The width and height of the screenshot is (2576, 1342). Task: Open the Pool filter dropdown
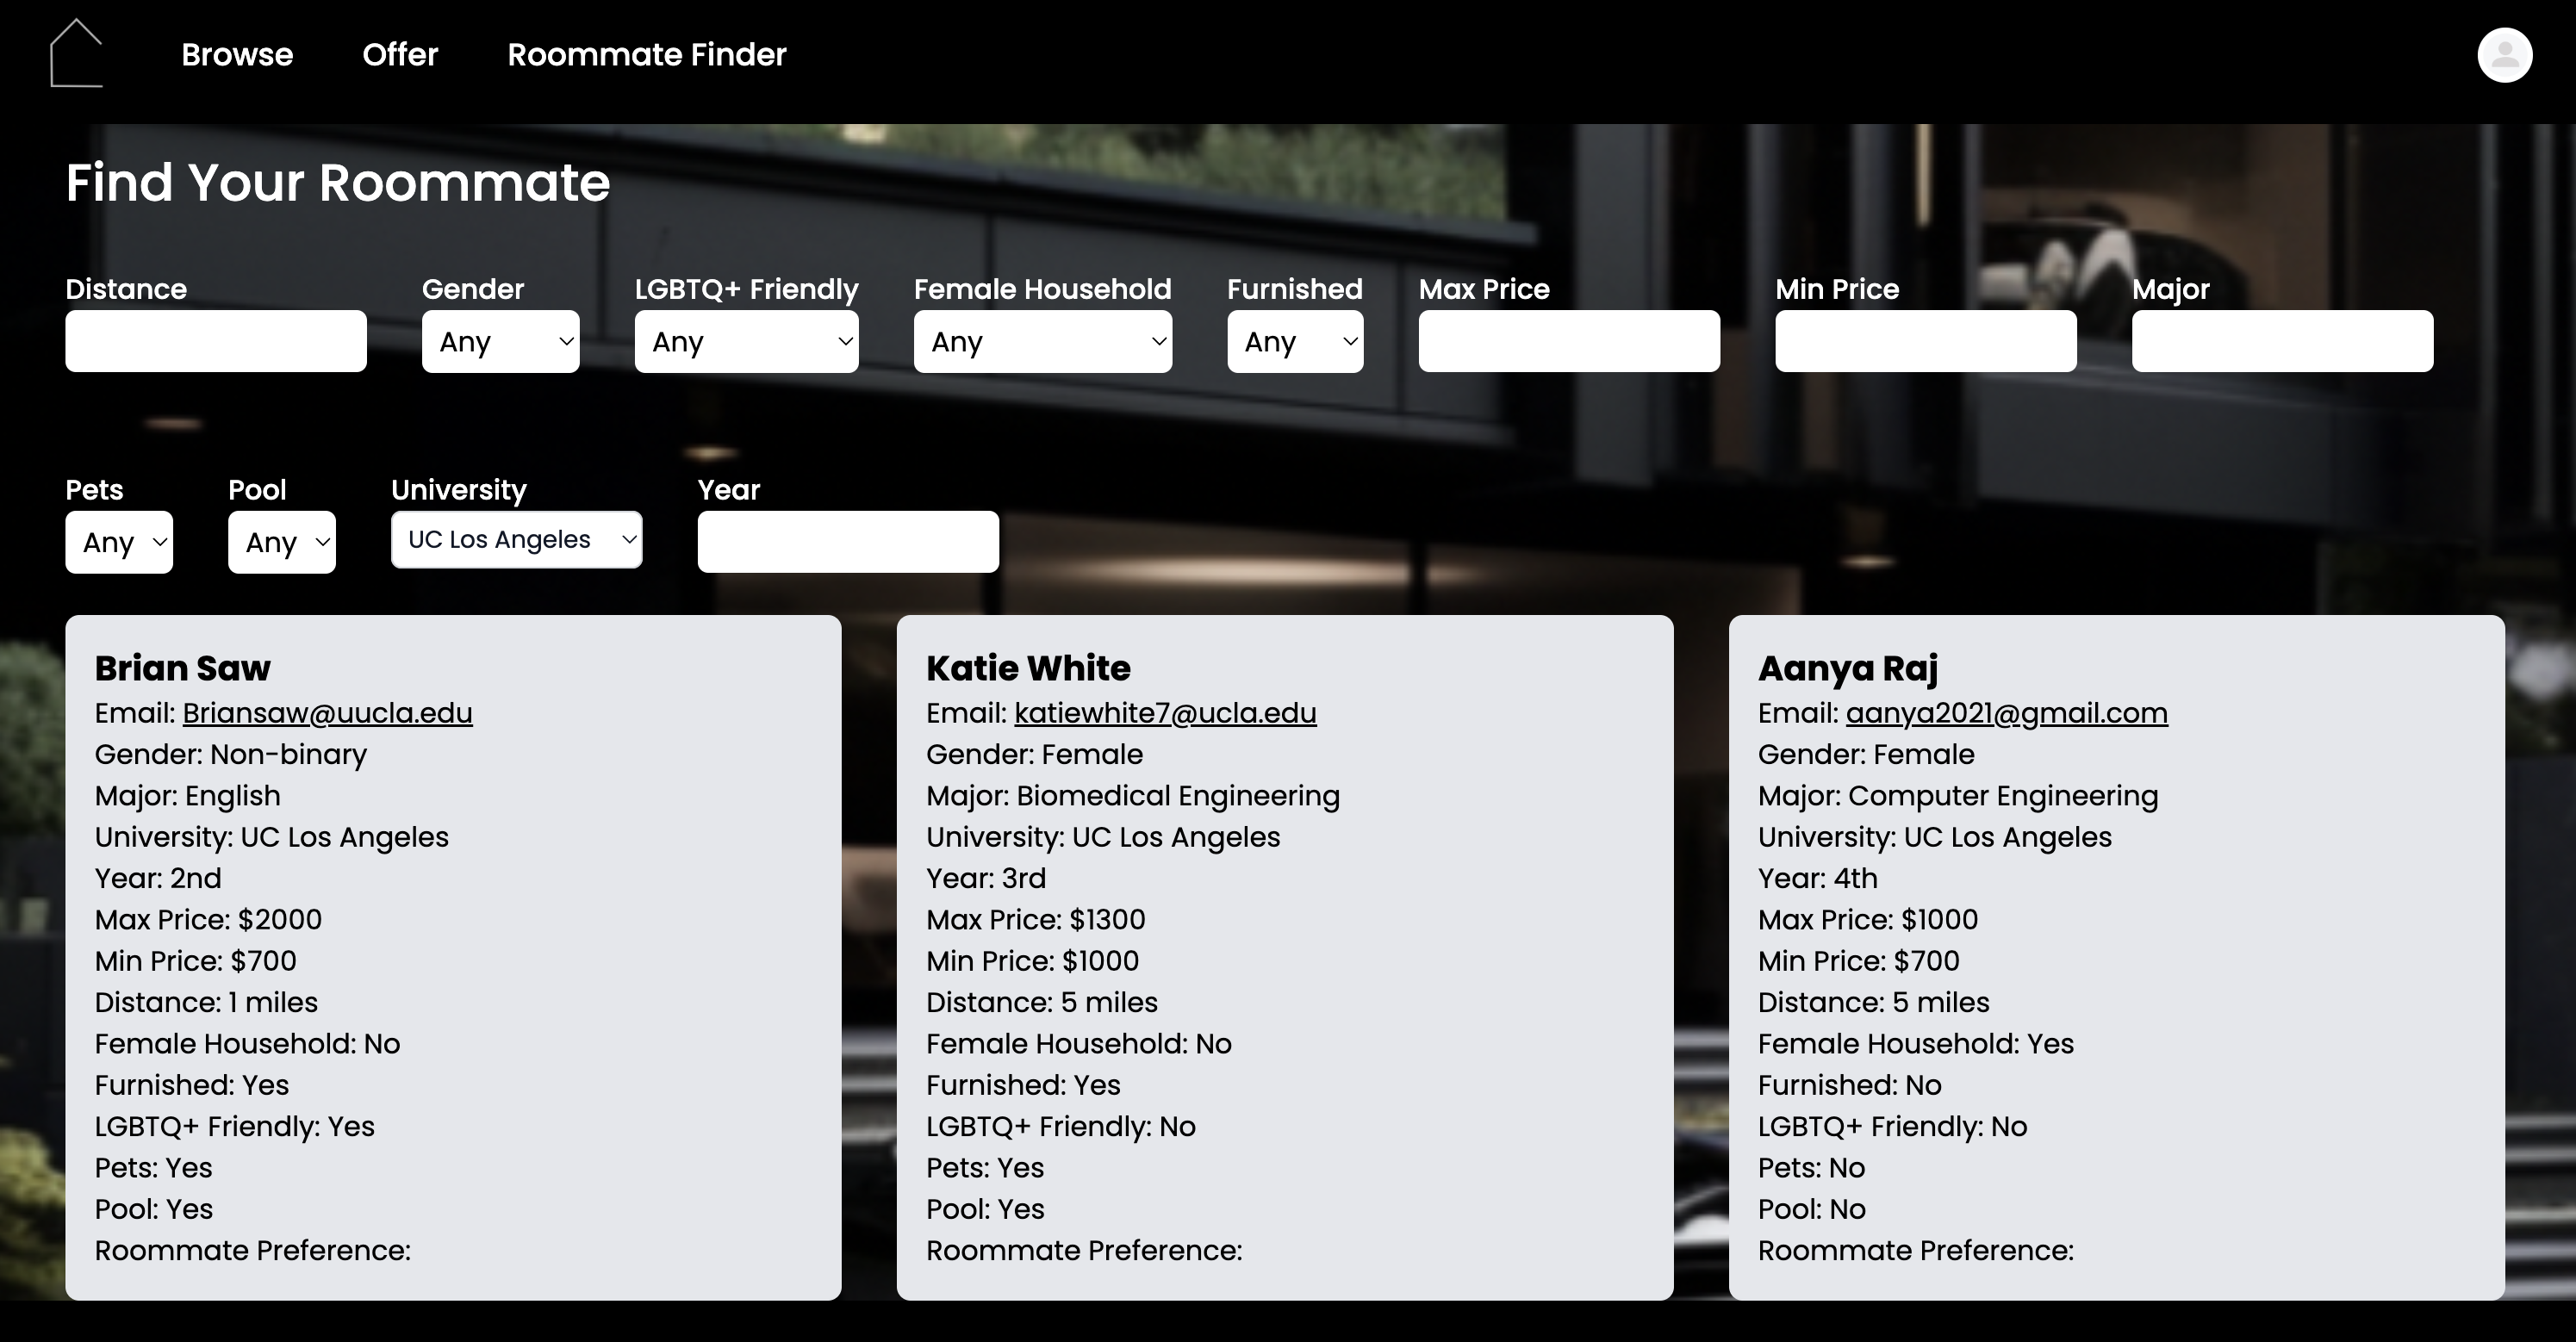point(282,542)
